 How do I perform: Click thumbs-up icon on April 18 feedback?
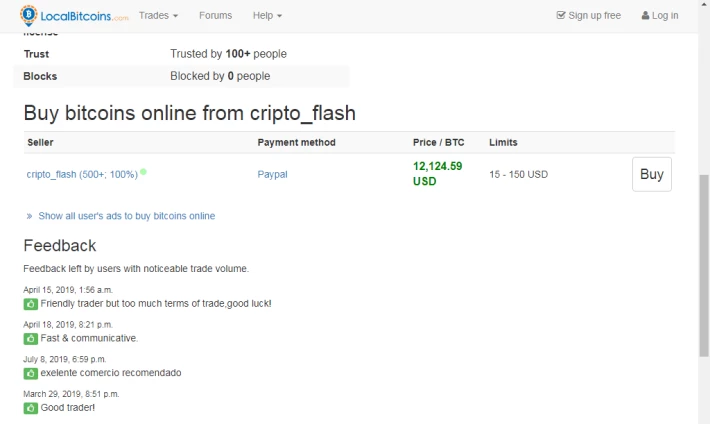pos(30,338)
